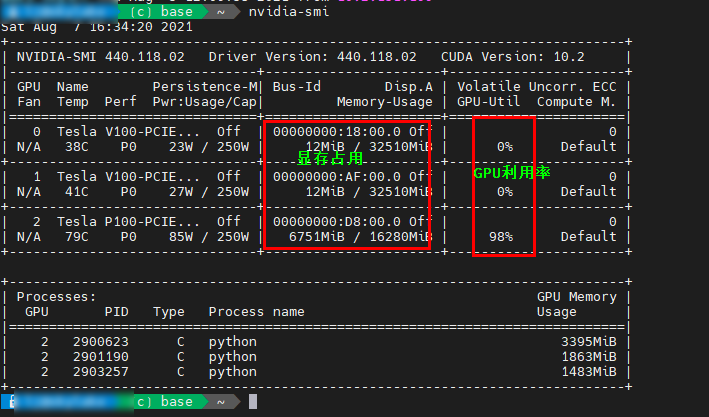Screen dimensions: 709x417
Task: Select the 'NVIDIA-SMI 440.118.02' header text
Action: pyautogui.click(x=100, y=57)
